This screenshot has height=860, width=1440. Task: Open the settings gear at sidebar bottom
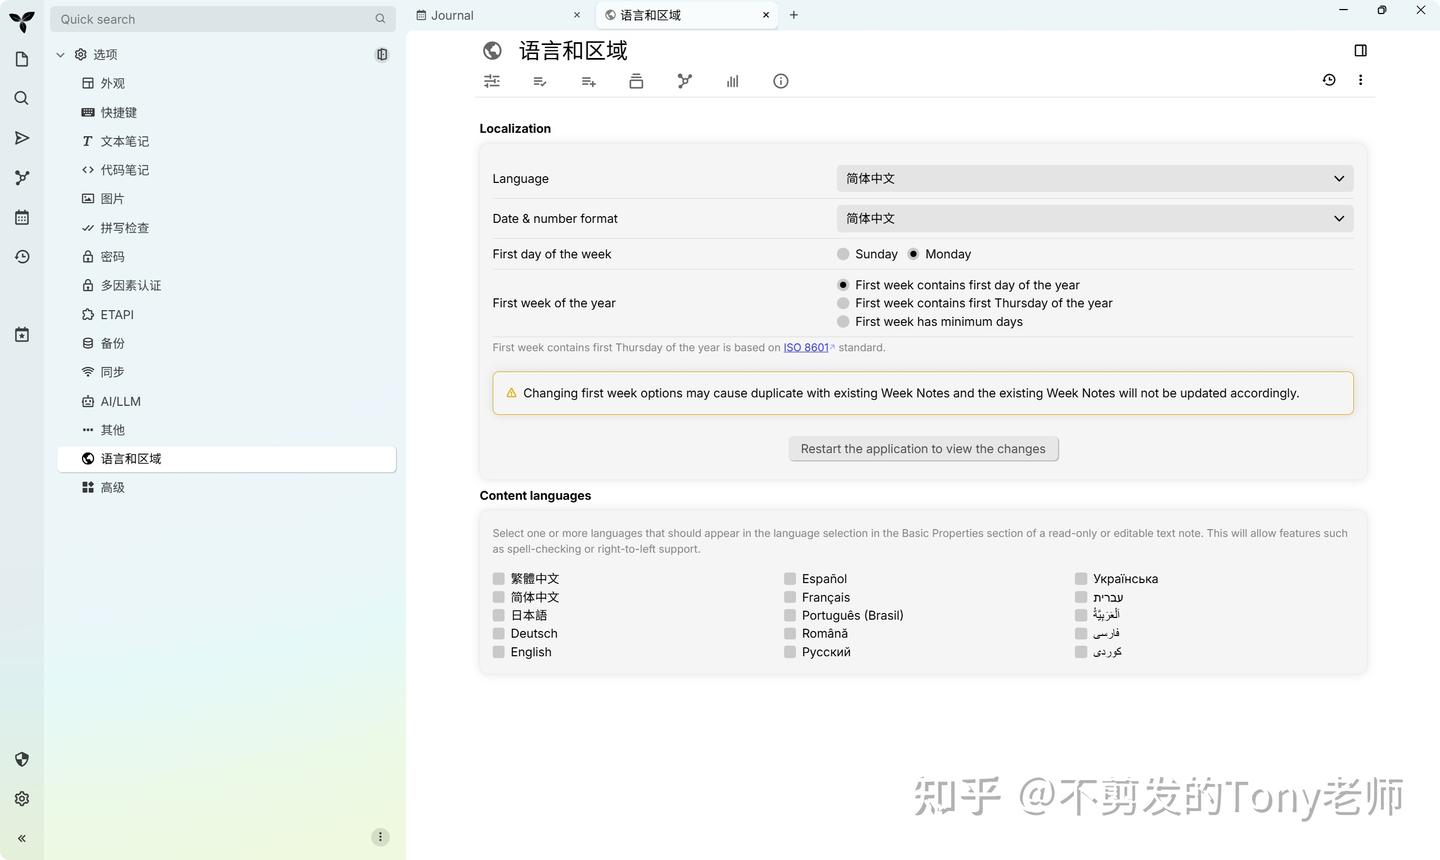coord(21,798)
